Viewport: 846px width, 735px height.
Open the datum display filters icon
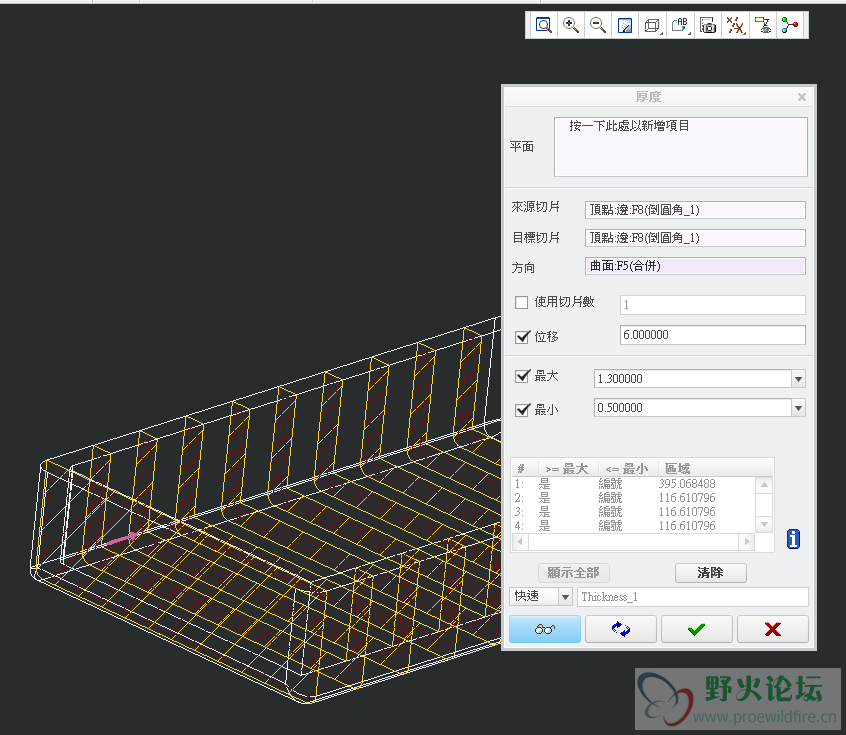tap(735, 25)
